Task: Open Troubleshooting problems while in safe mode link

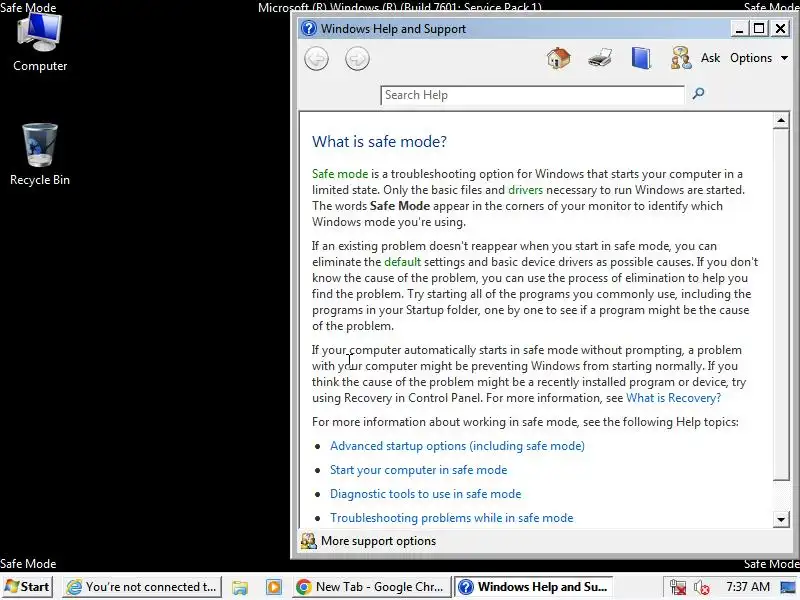Action: click(452, 518)
